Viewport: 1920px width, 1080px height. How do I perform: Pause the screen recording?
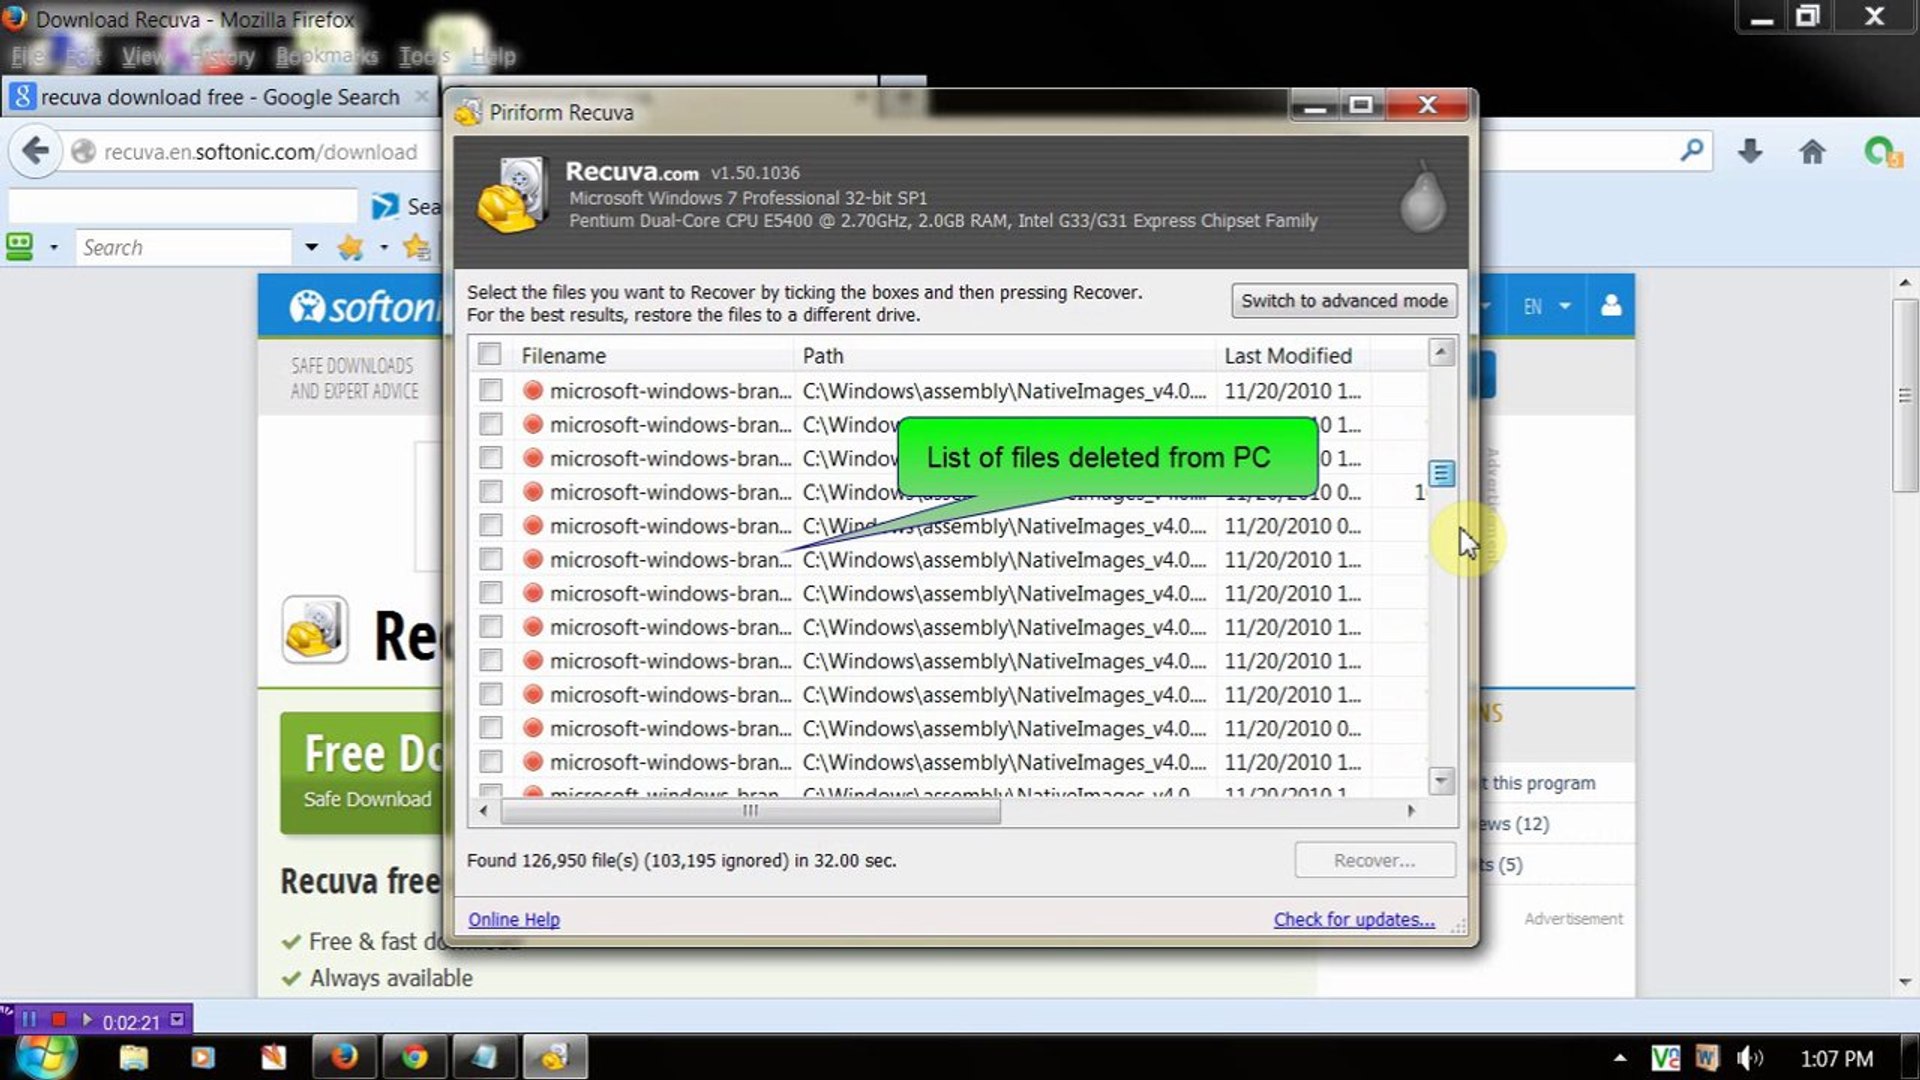click(x=29, y=1020)
